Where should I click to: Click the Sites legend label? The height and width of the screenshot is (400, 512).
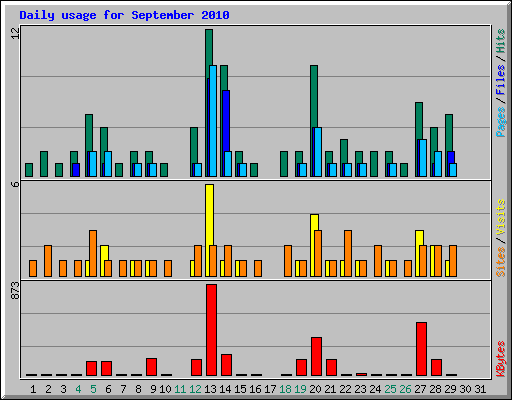[500, 262]
